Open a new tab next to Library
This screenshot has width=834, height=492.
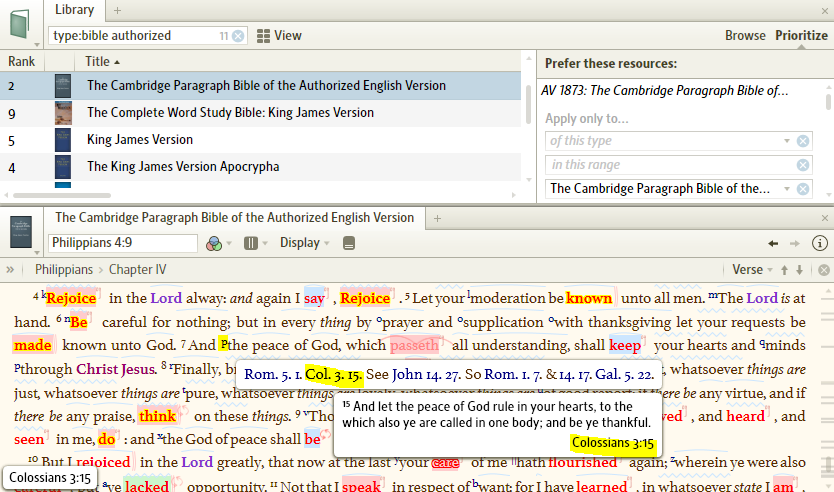click(118, 10)
